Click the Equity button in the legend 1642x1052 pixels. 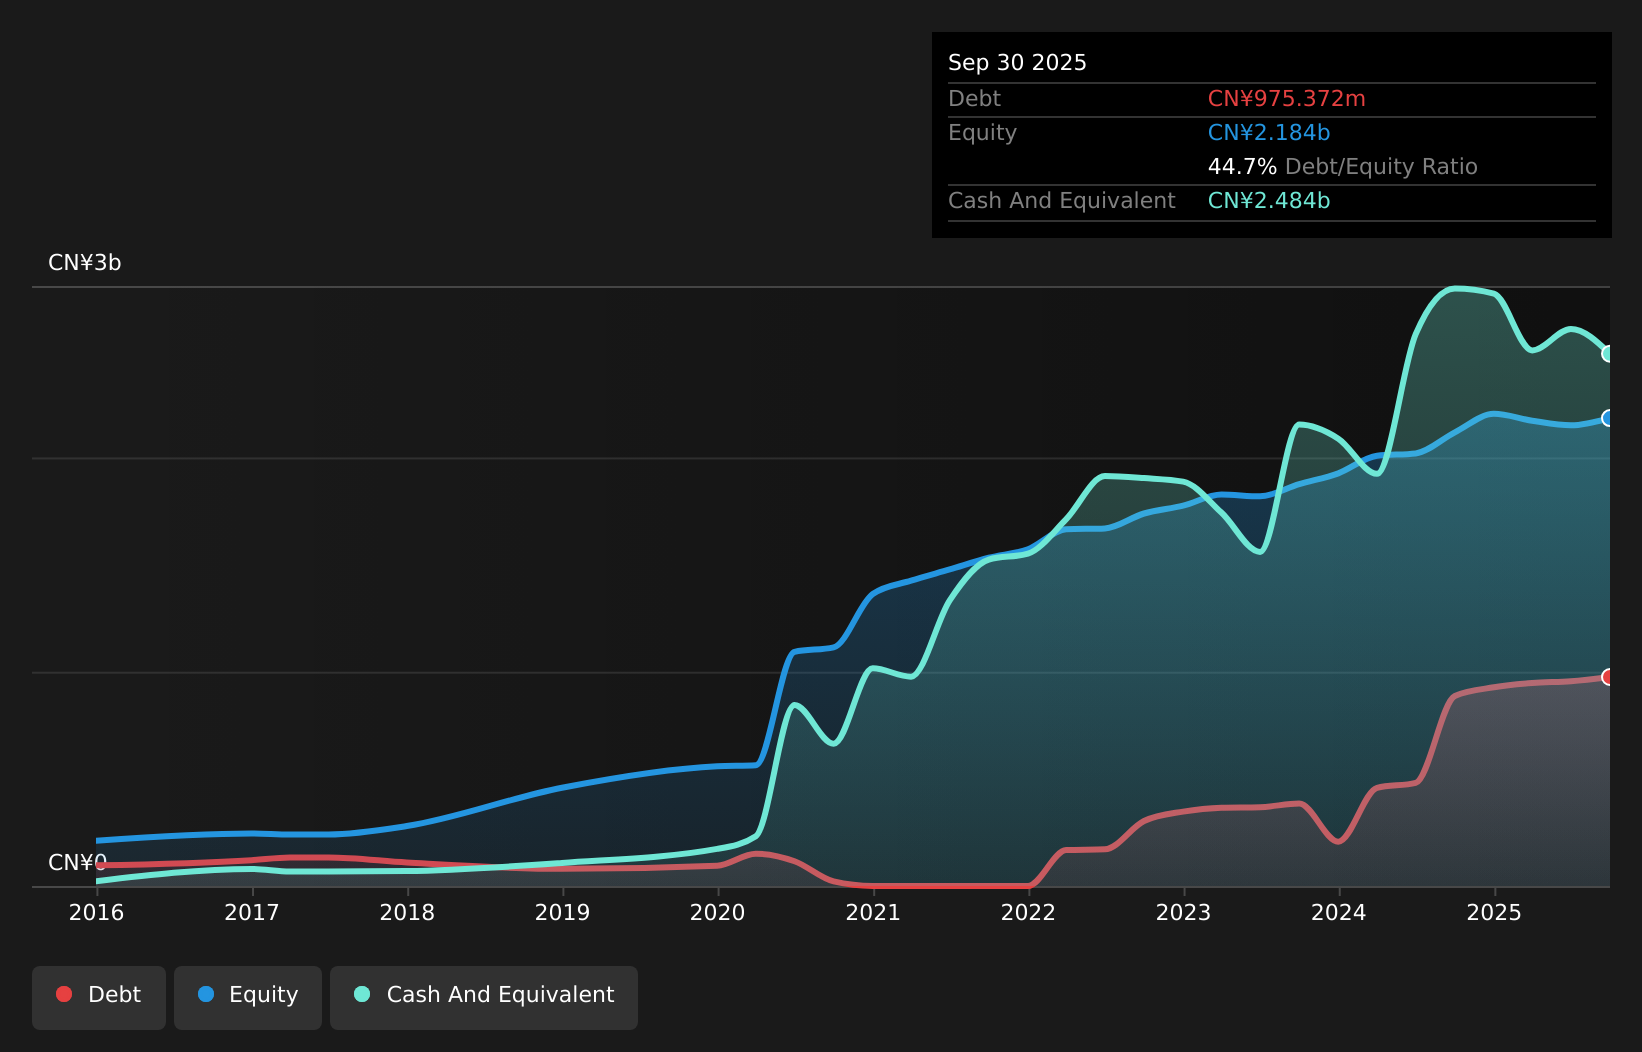click(x=247, y=997)
